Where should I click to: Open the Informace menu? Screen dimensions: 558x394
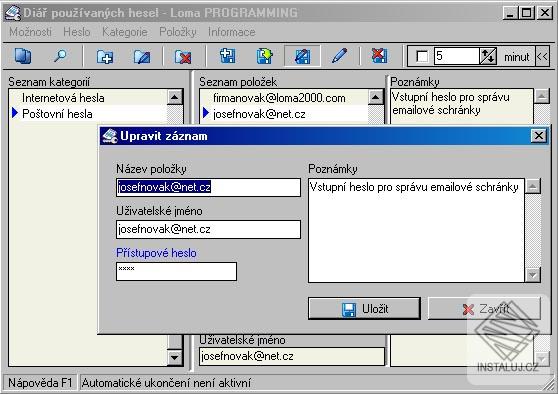[232, 32]
